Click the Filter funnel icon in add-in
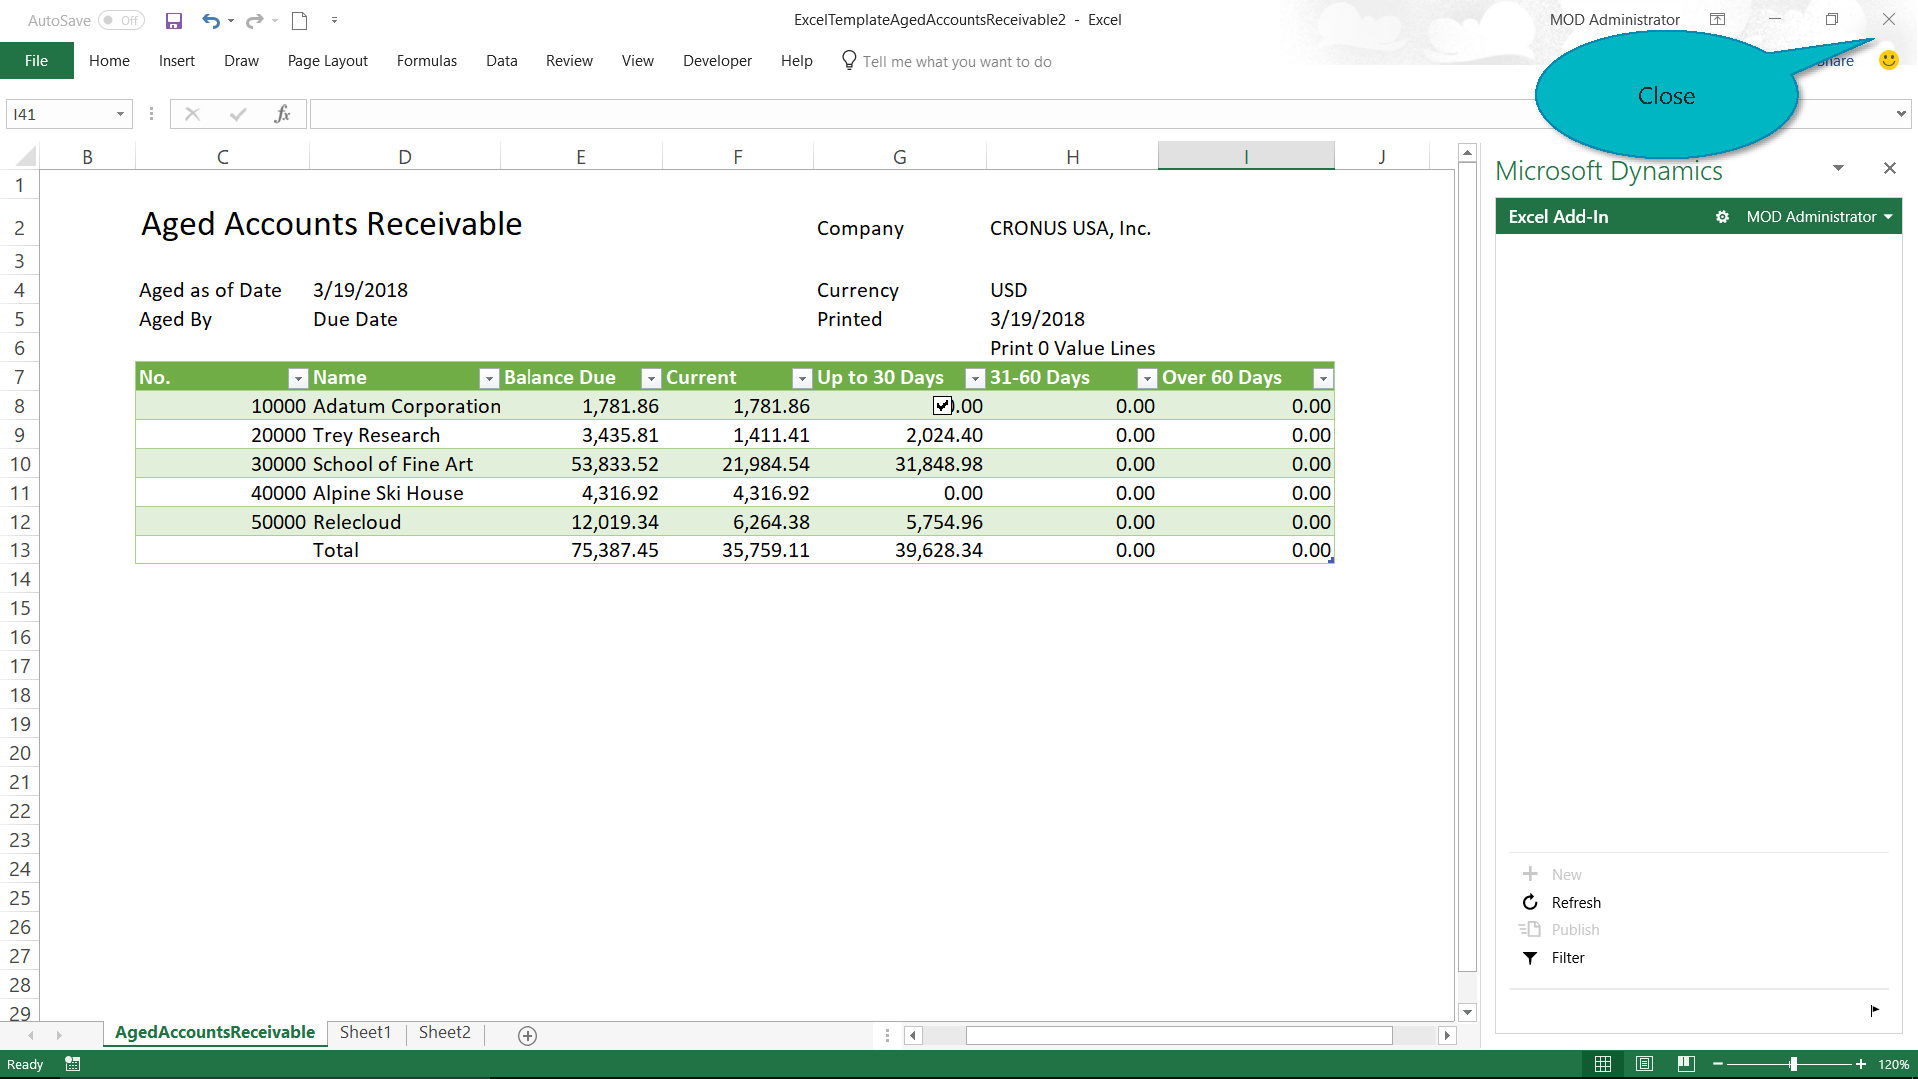This screenshot has height=1079, width=1918. point(1530,958)
